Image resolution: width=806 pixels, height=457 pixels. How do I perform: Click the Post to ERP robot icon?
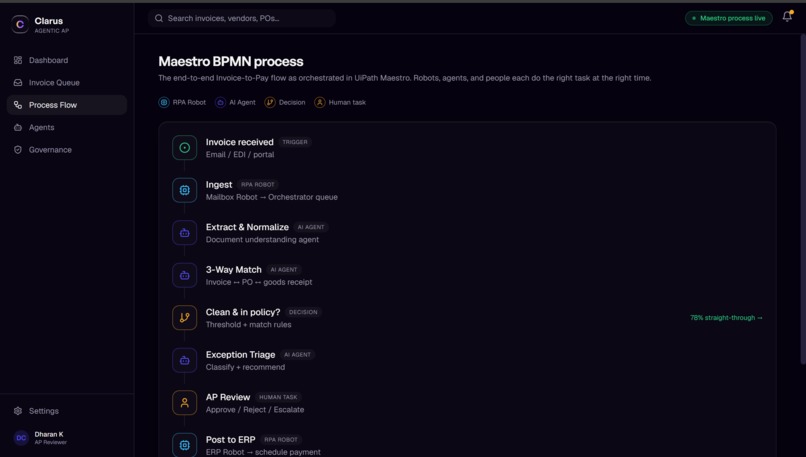185,445
